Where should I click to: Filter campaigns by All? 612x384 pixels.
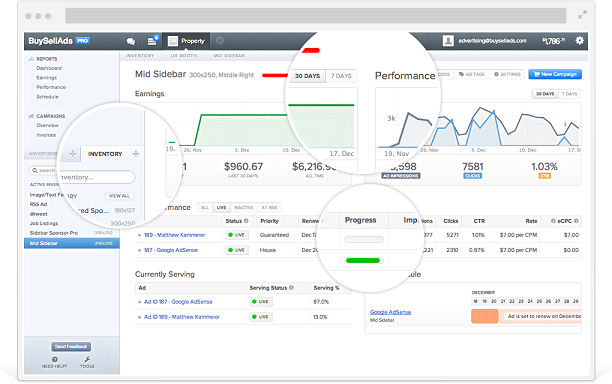click(205, 208)
